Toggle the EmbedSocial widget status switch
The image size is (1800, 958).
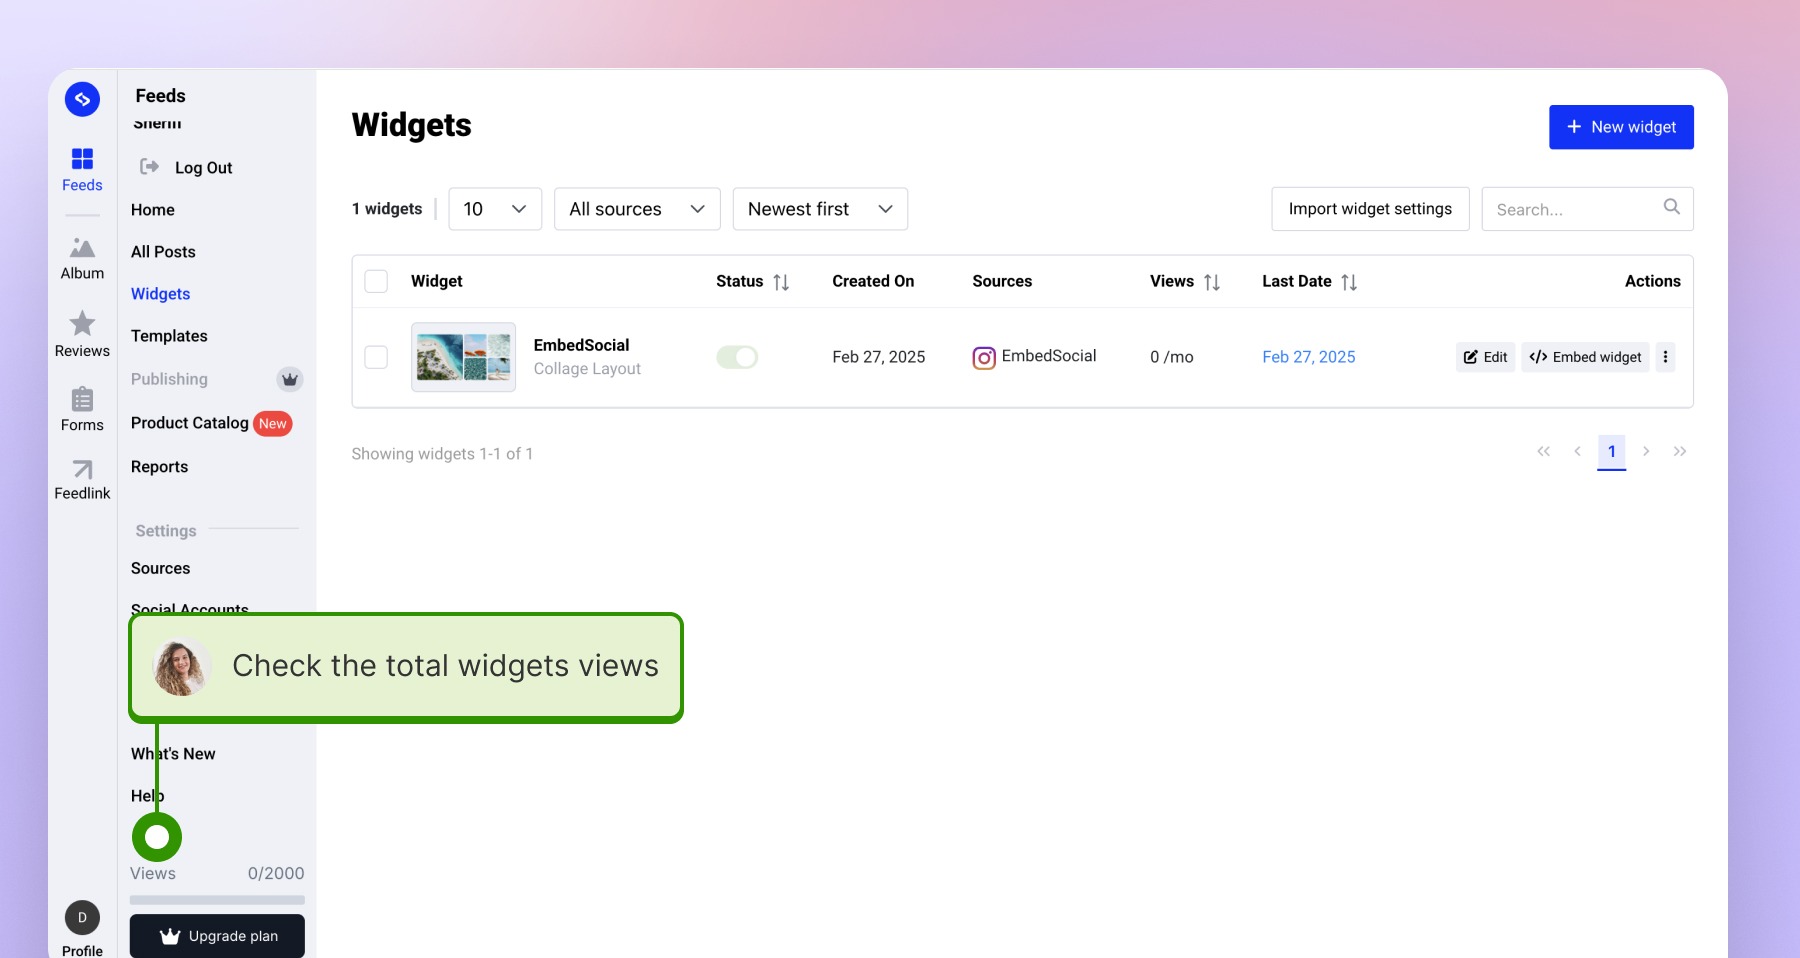point(737,357)
